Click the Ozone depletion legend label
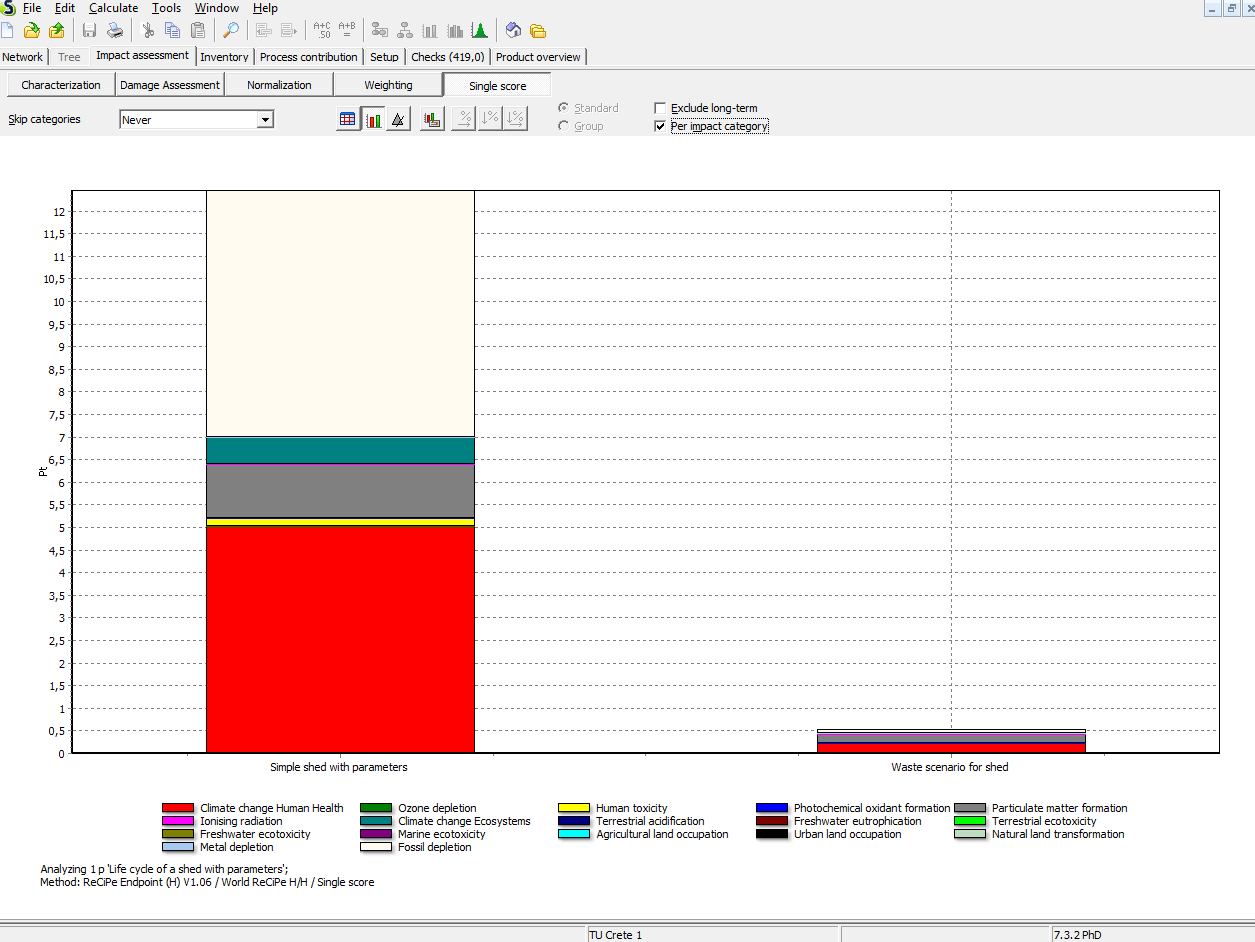The width and height of the screenshot is (1255, 942). point(437,808)
